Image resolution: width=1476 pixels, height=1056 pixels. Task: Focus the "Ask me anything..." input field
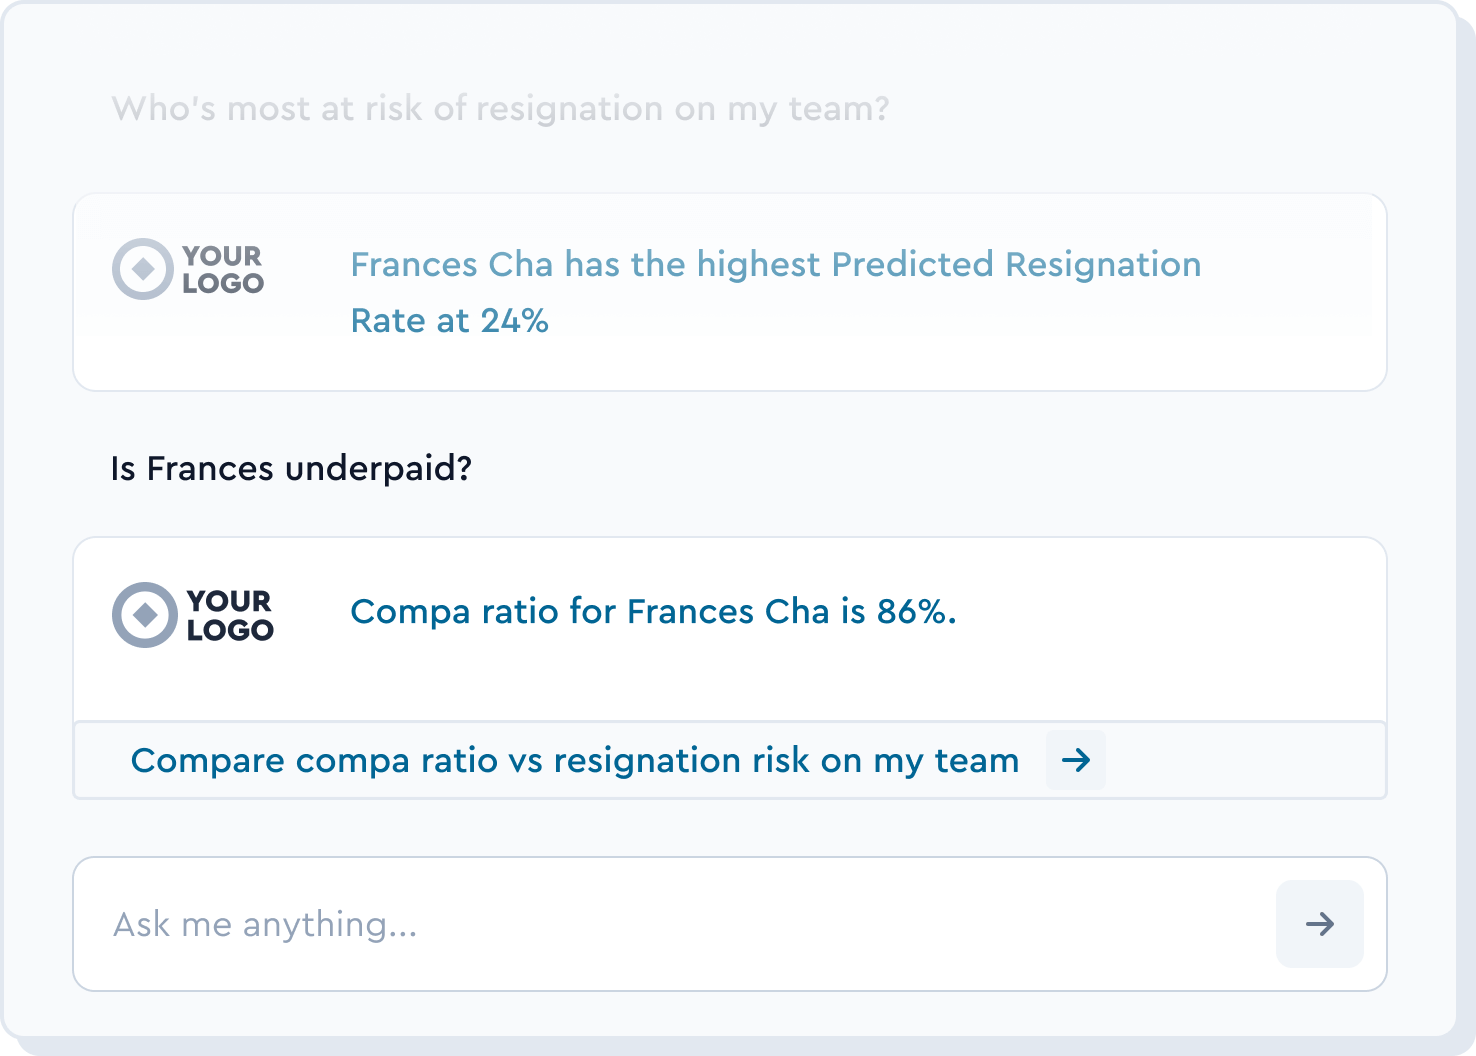680,924
